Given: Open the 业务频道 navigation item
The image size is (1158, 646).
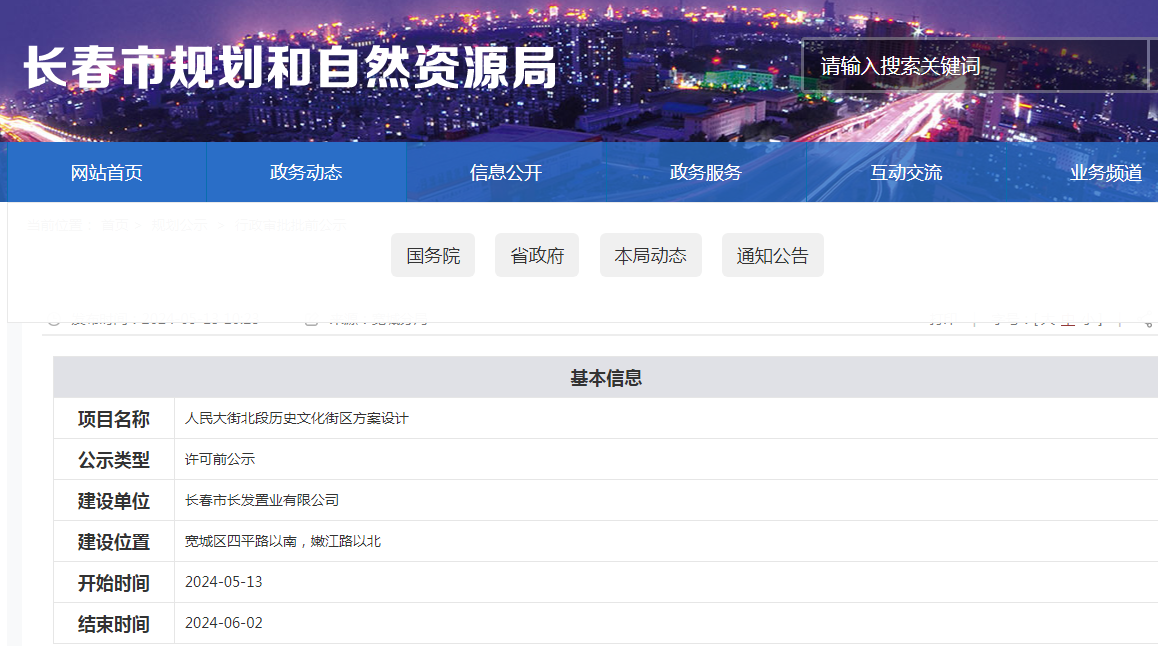Looking at the screenshot, I should coord(1106,172).
